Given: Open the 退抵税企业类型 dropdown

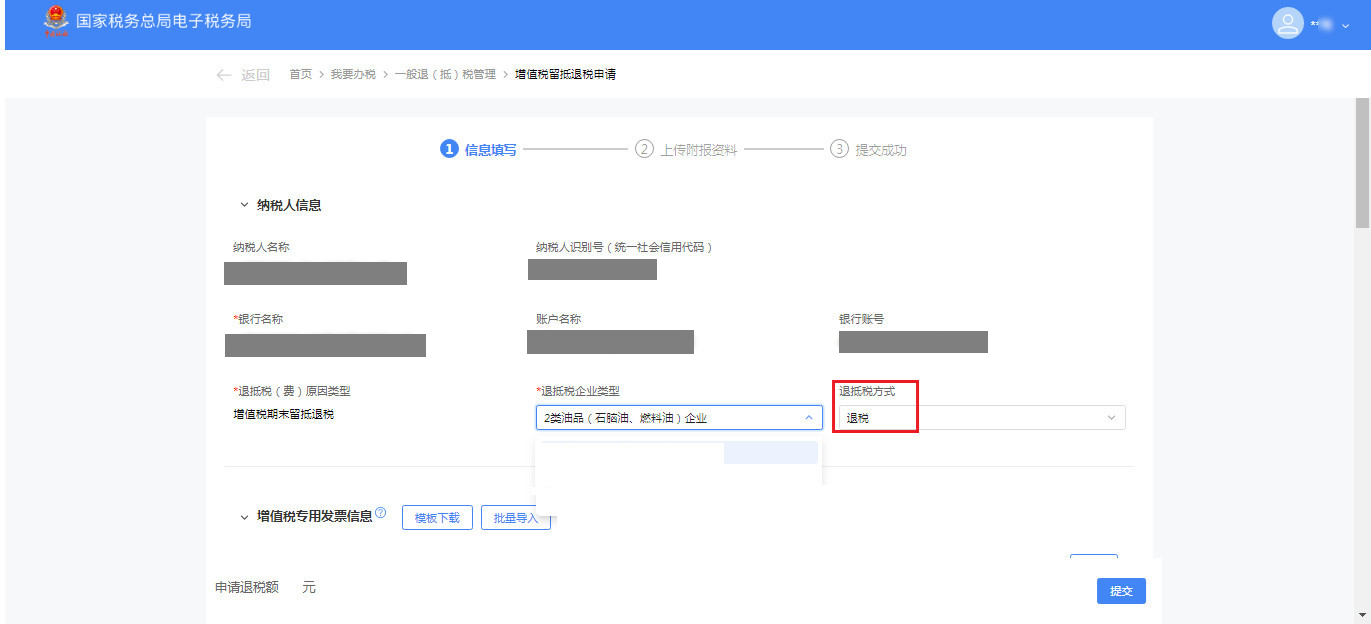Looking at the screenshot, I should (x=678, y=418).
